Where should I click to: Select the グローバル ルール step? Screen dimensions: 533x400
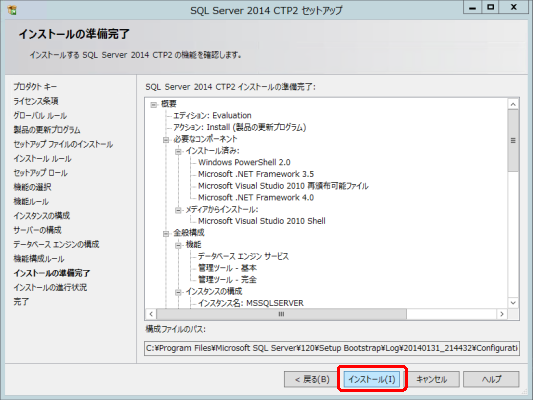(40, 116)
